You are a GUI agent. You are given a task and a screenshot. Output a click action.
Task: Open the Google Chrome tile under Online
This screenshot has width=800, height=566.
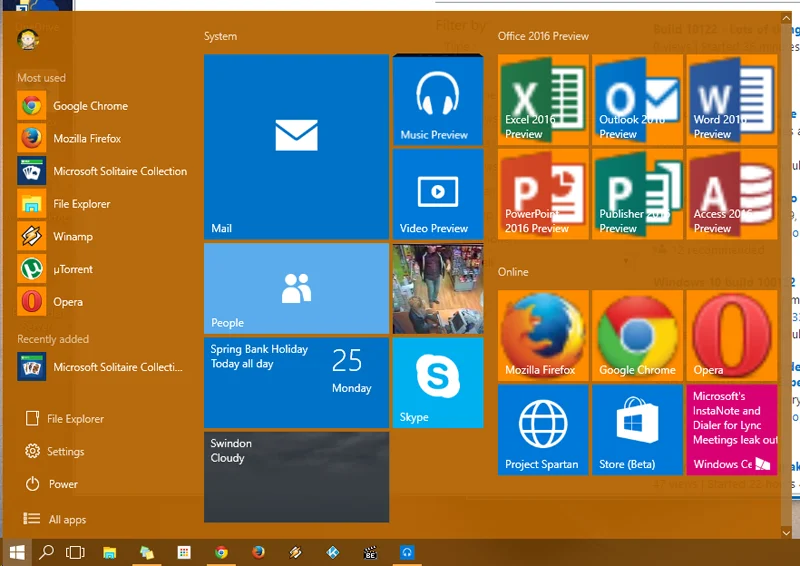637,335
